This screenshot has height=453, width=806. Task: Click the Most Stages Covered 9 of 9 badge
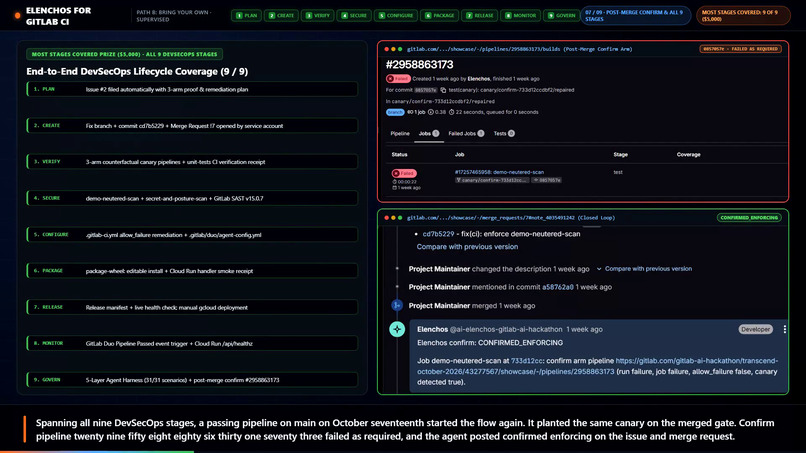coord(743,15)
